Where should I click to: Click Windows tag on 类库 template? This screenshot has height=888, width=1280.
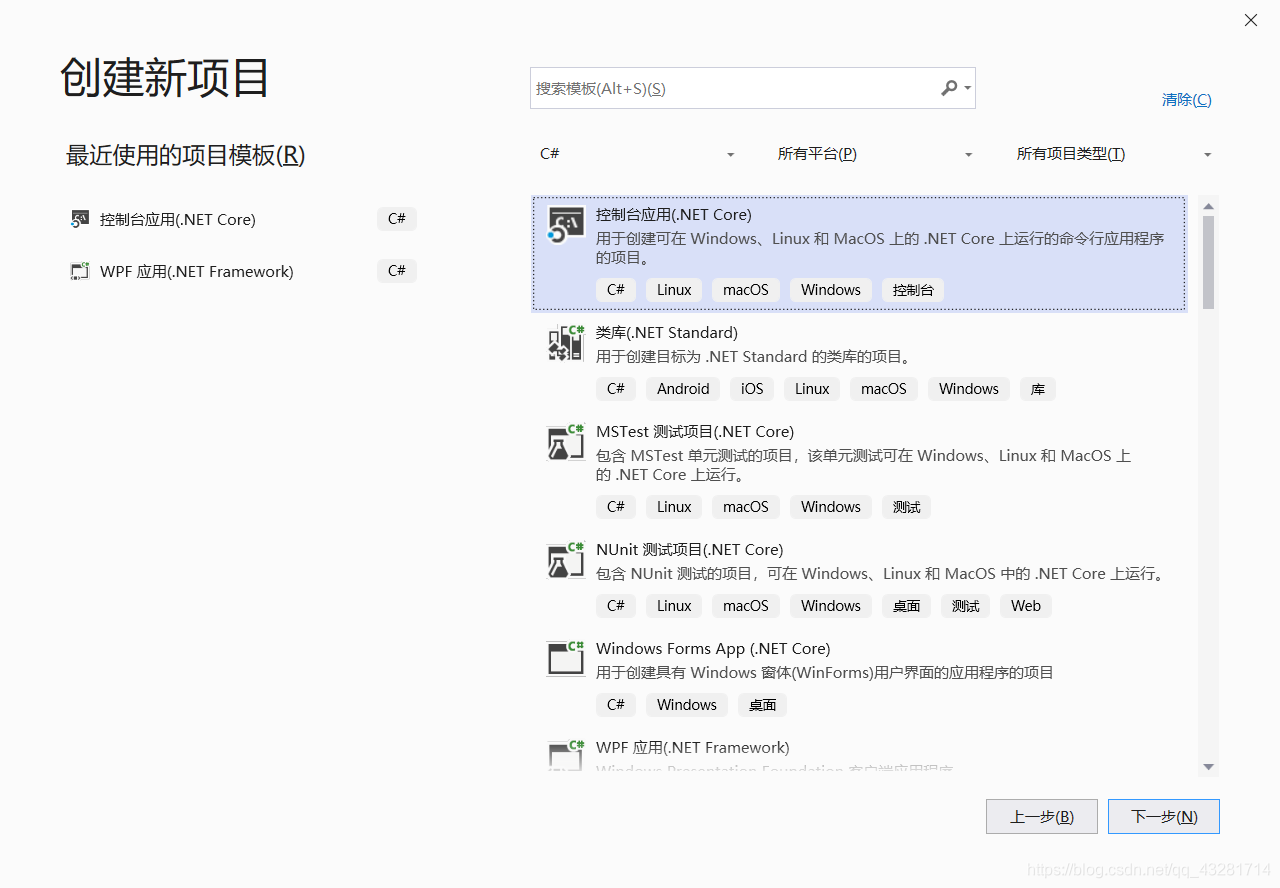[969, 389]
